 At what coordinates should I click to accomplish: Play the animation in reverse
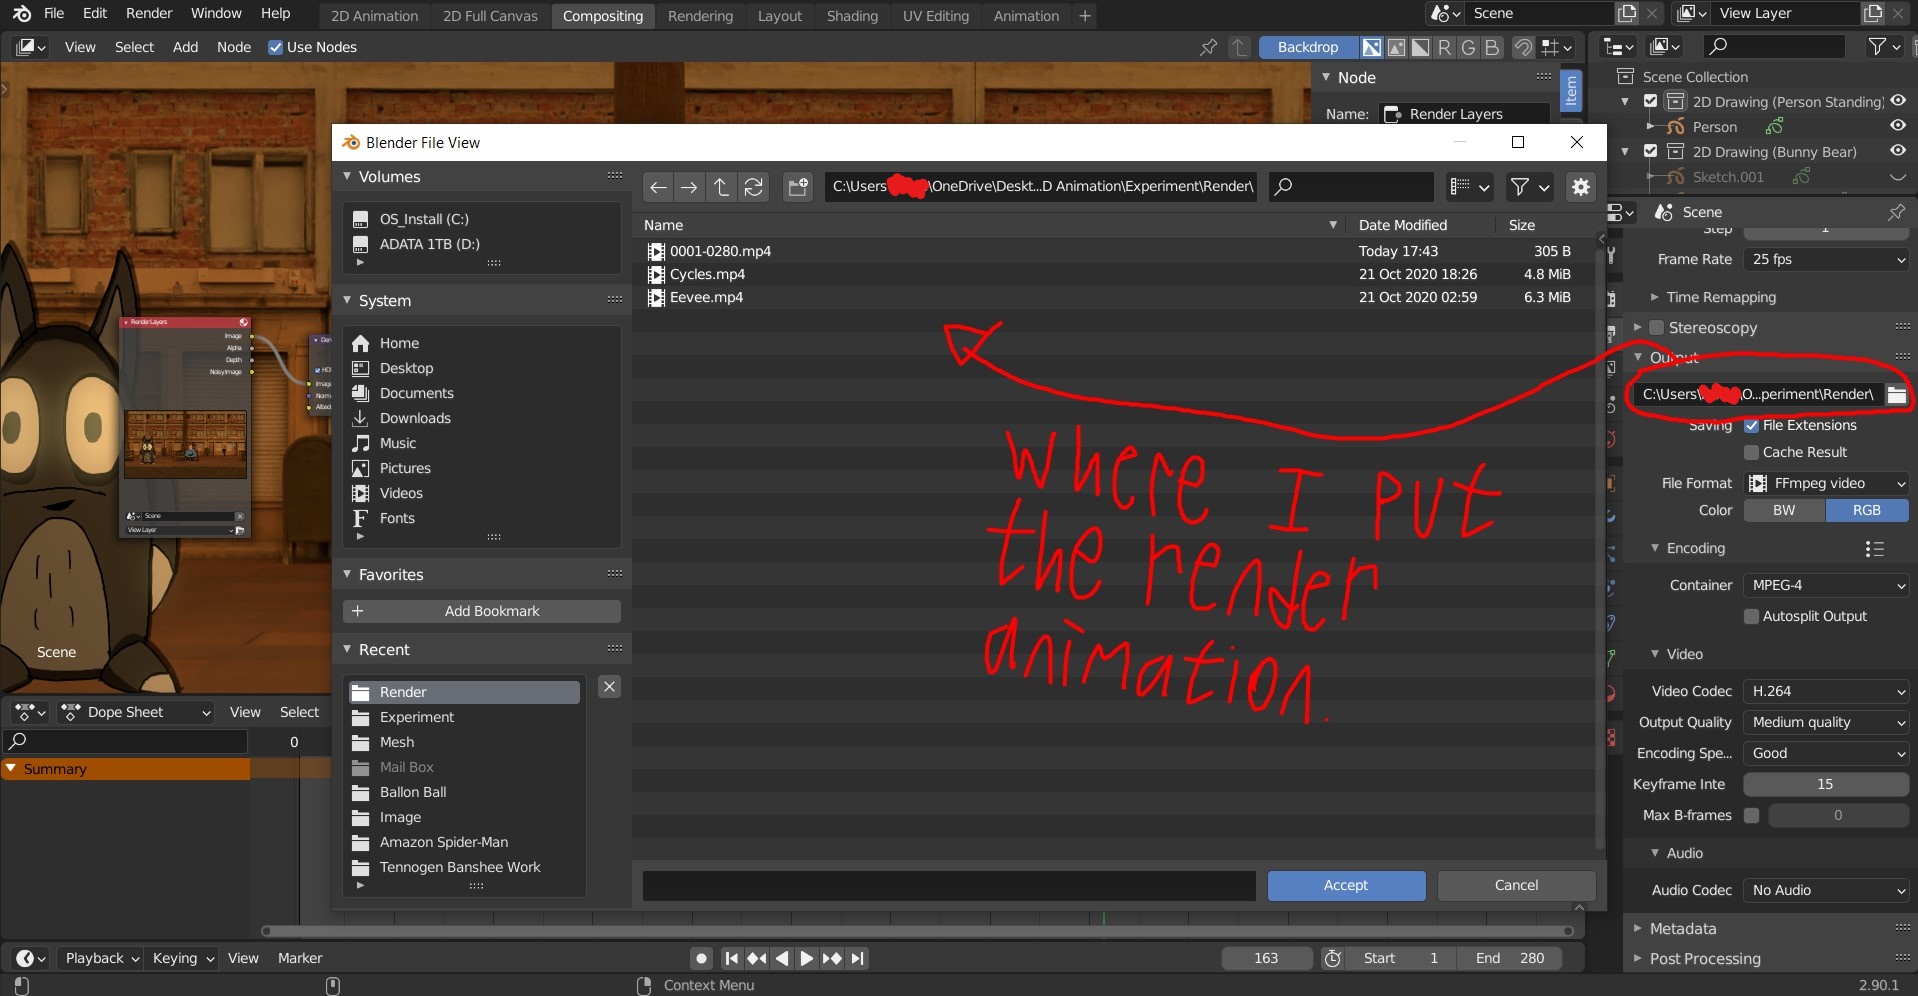(x=782, y=958)
